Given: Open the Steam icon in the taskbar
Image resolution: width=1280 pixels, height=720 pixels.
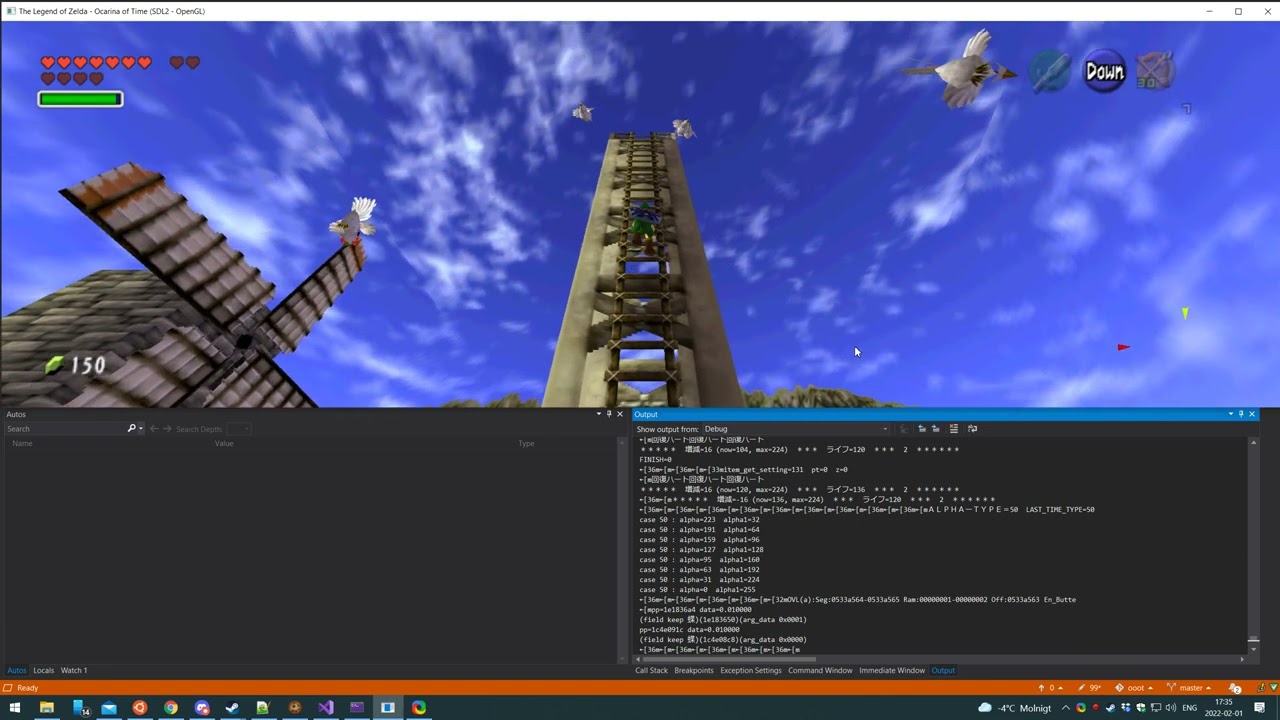Looking at the screenshot, I should (232, 708).
